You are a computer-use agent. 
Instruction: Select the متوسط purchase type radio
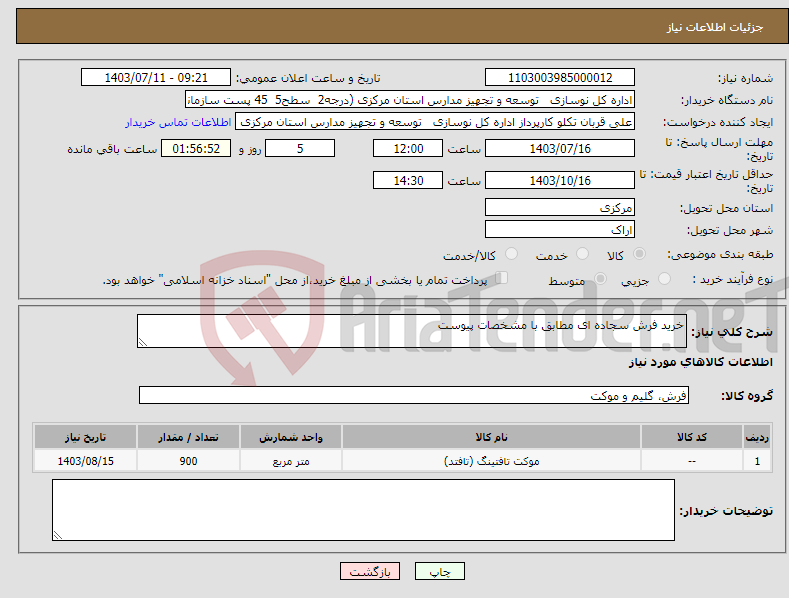600,278
